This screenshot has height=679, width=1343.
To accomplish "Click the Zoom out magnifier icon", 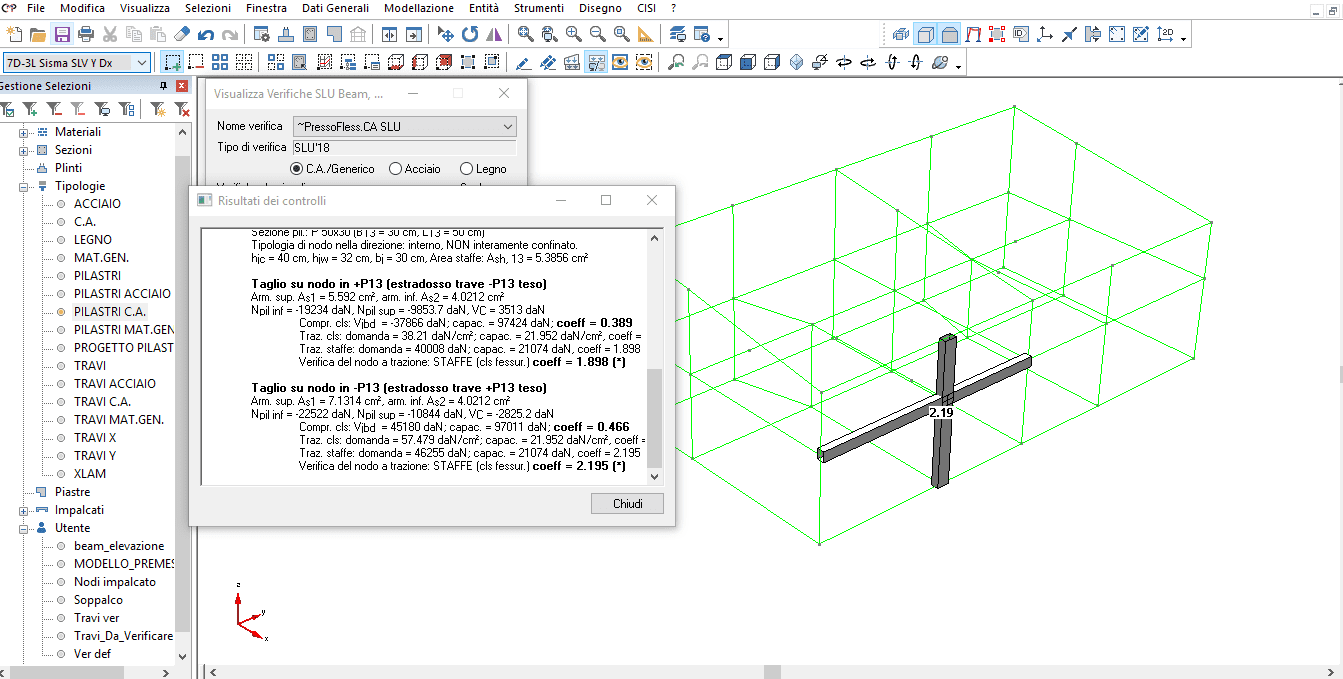I will (x=597, y=35).
